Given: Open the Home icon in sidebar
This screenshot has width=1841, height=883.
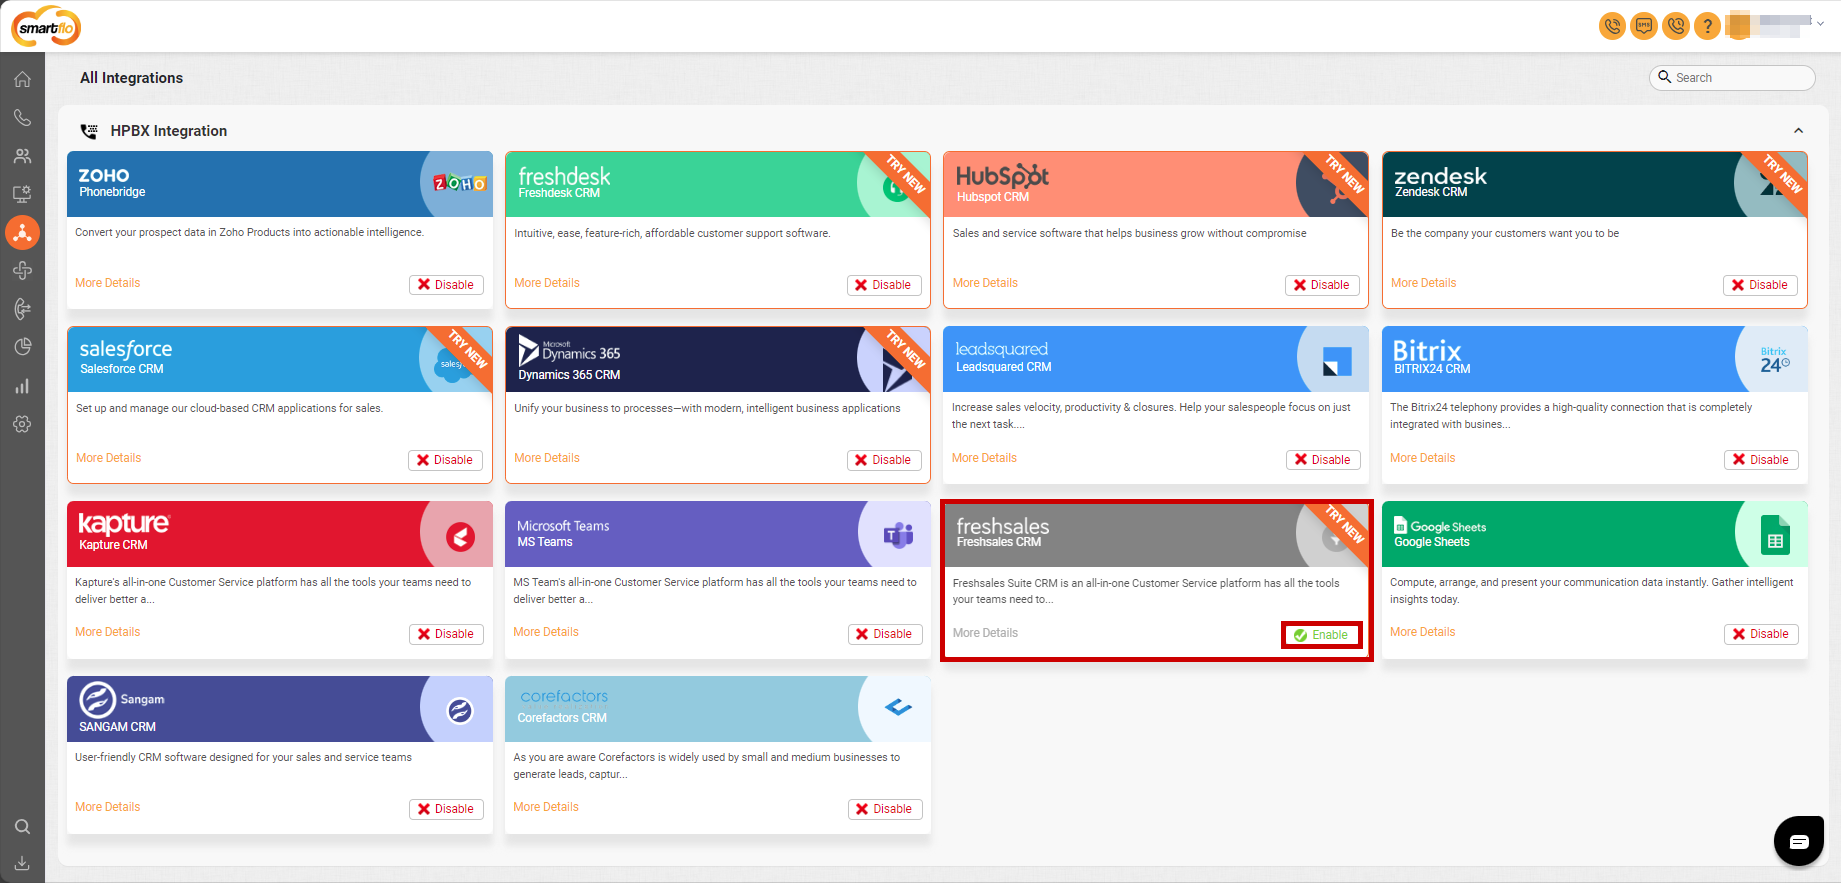Looking at the screenshot, I should pyautogui.click(x=22, y=79).
